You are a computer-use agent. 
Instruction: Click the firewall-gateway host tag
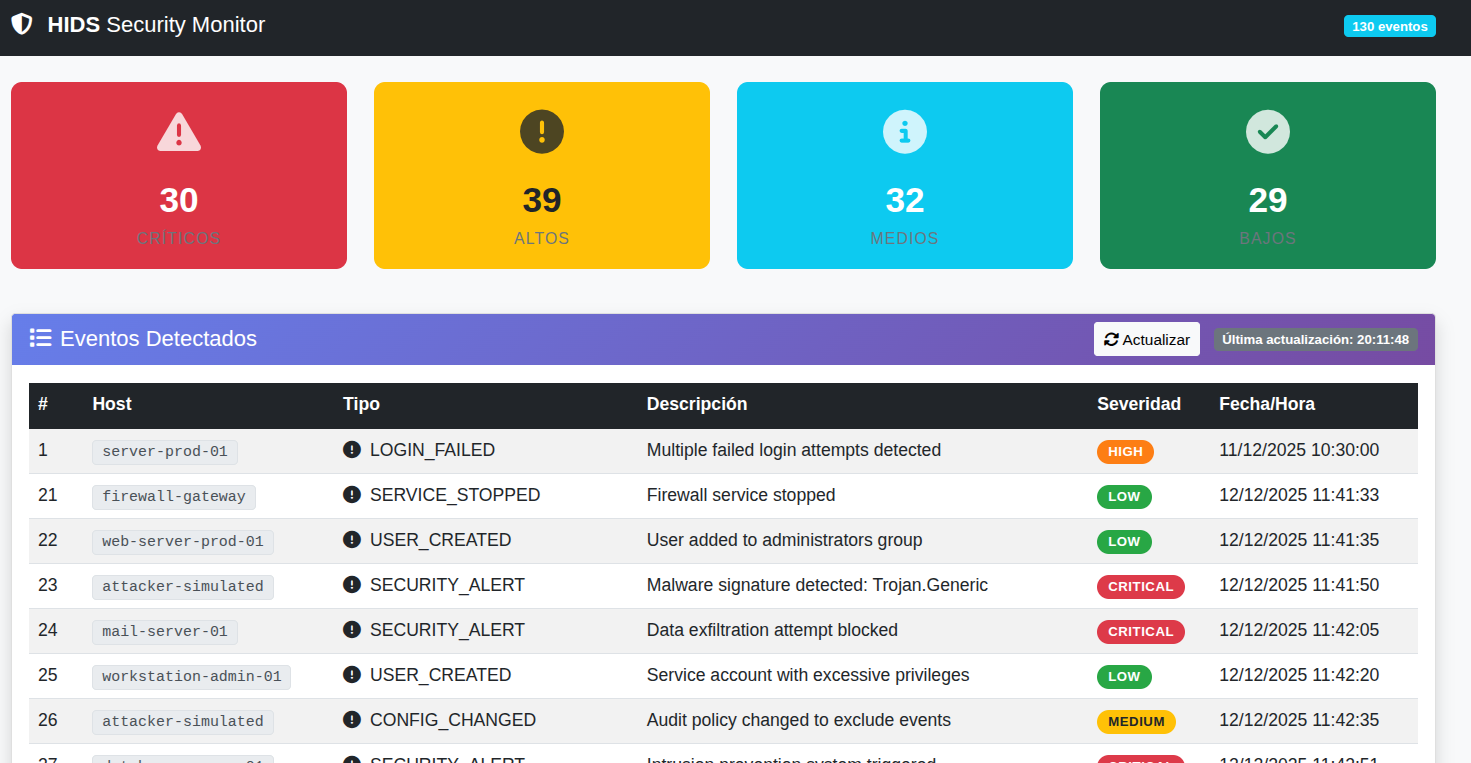coord(174,496)
